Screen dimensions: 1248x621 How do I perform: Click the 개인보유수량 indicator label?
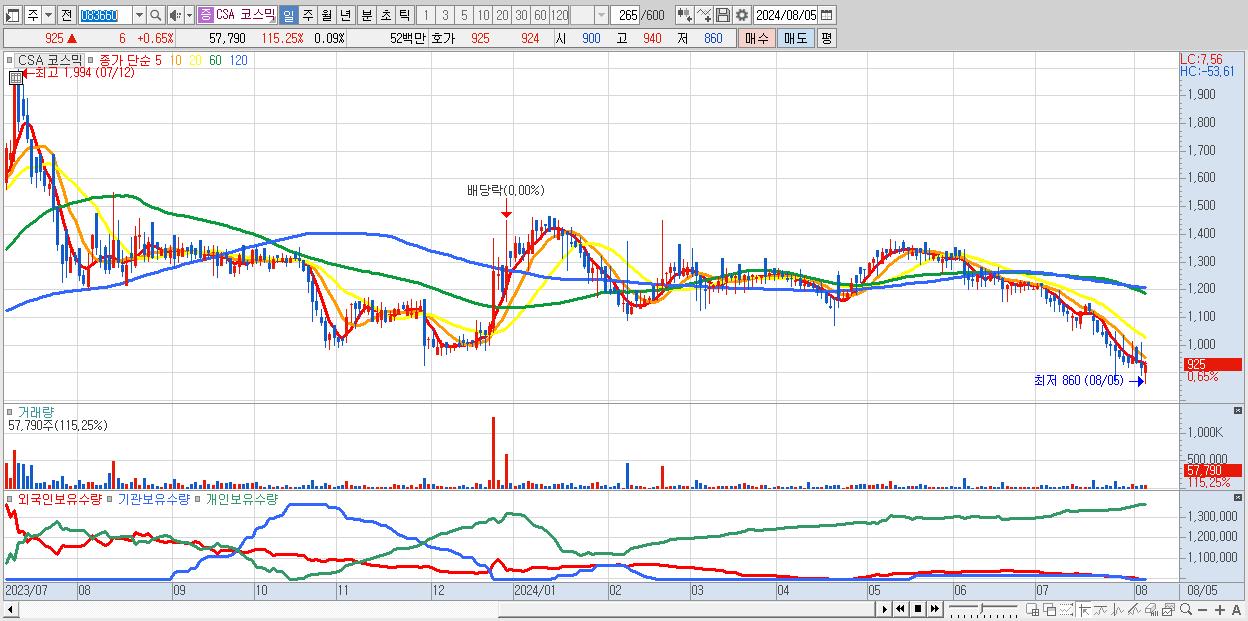tap(241, 498)
